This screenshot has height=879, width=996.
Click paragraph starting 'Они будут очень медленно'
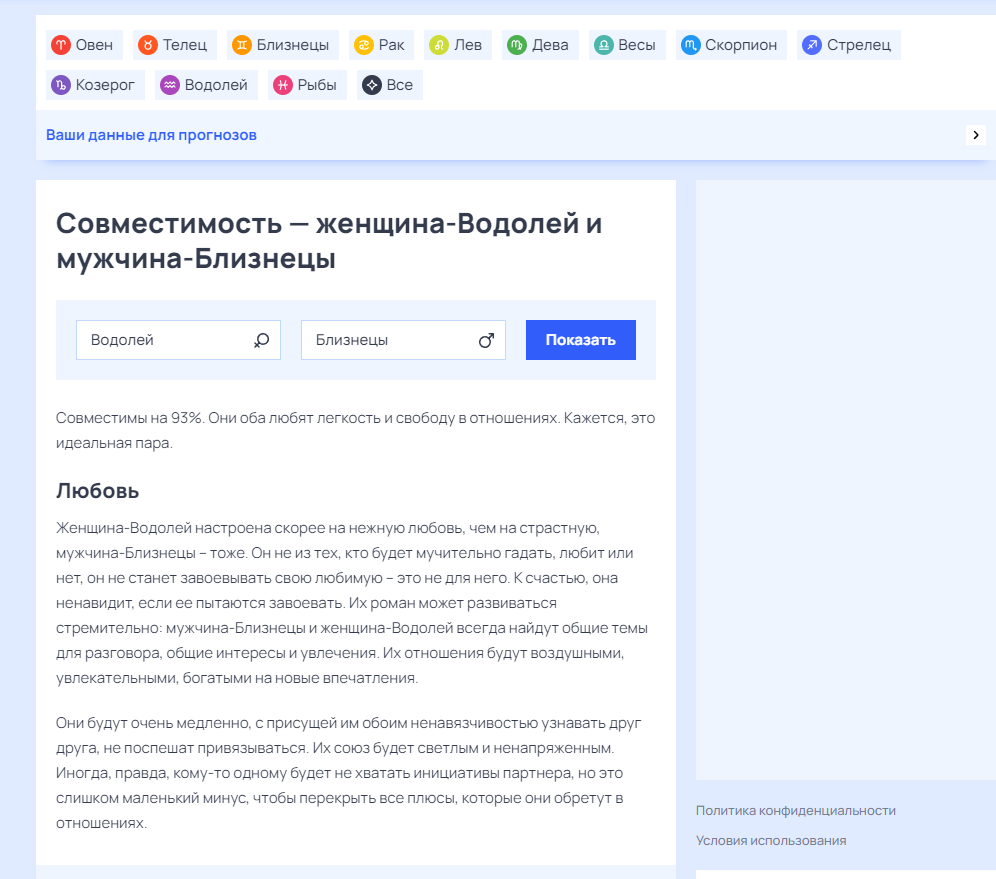pyautogui.click(x=348, y=773)
